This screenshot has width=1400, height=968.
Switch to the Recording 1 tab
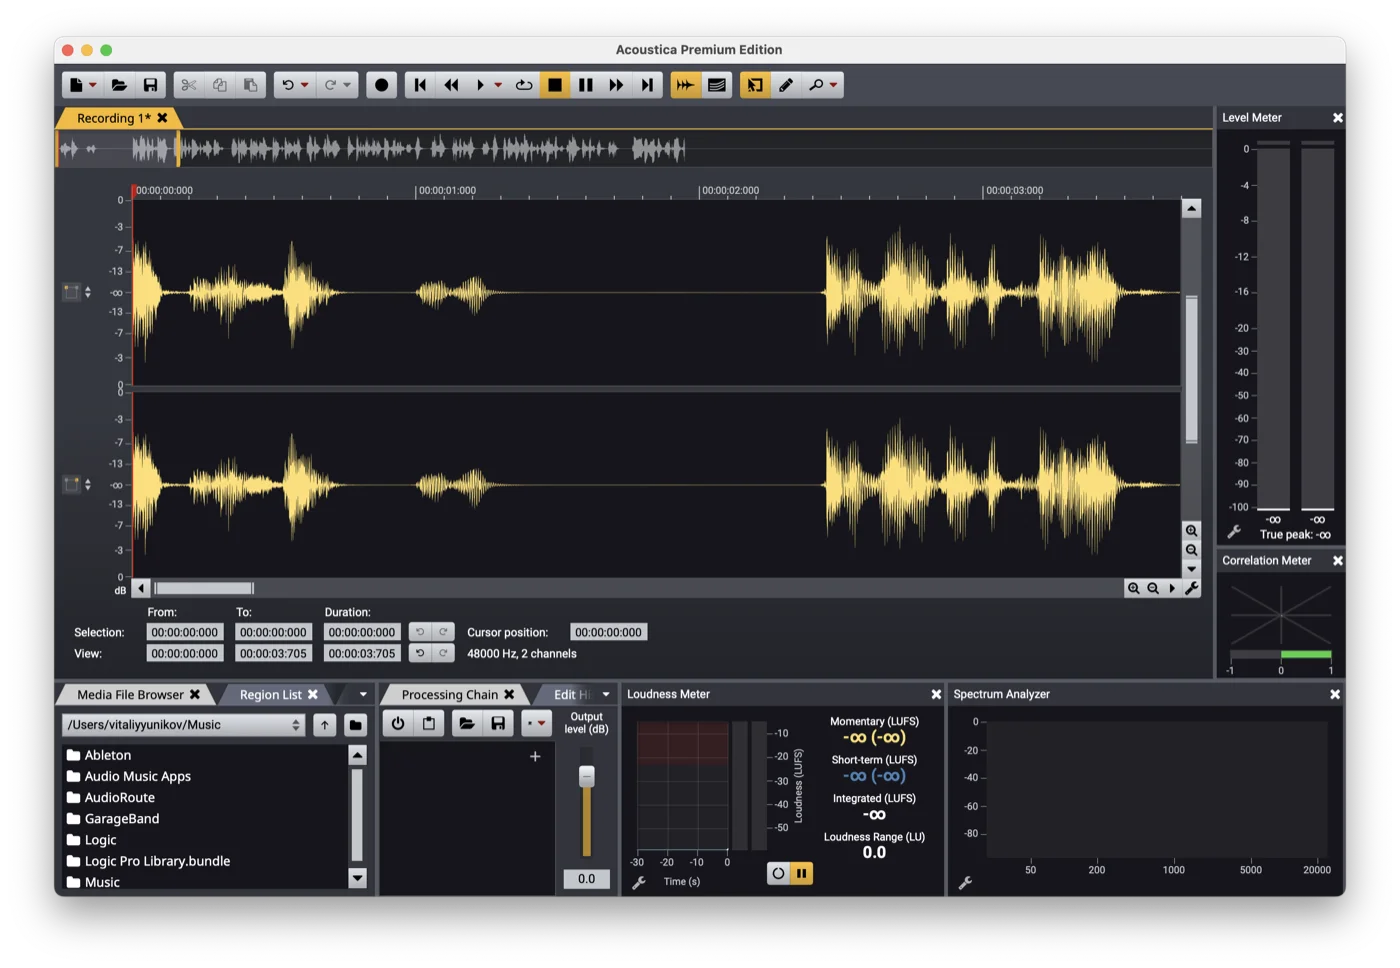113,118
